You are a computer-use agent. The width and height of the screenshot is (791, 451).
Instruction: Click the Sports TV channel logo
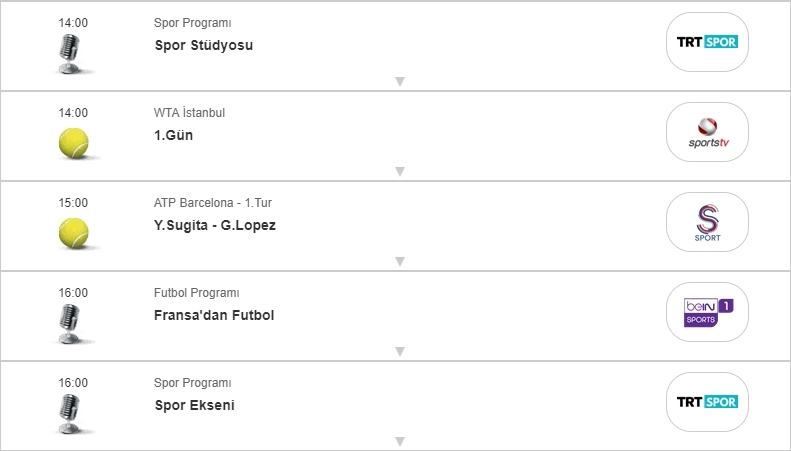point(707,132)
